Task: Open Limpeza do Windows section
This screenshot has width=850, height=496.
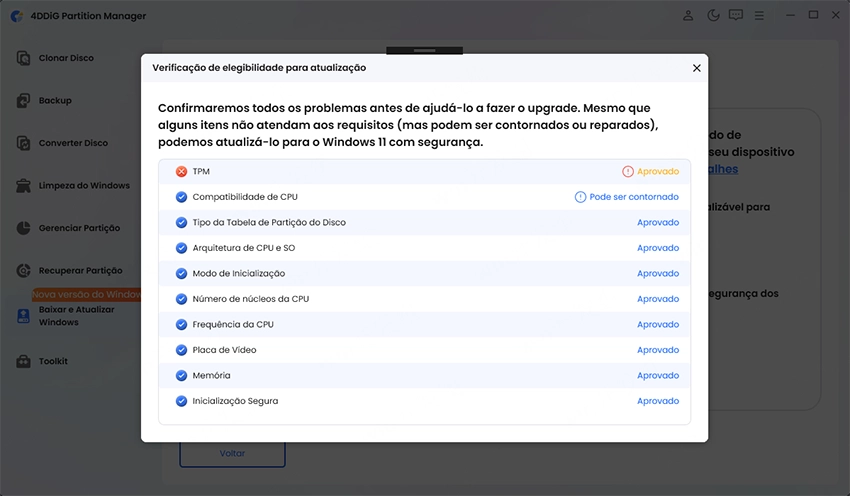Action: (x=84, y=185)
